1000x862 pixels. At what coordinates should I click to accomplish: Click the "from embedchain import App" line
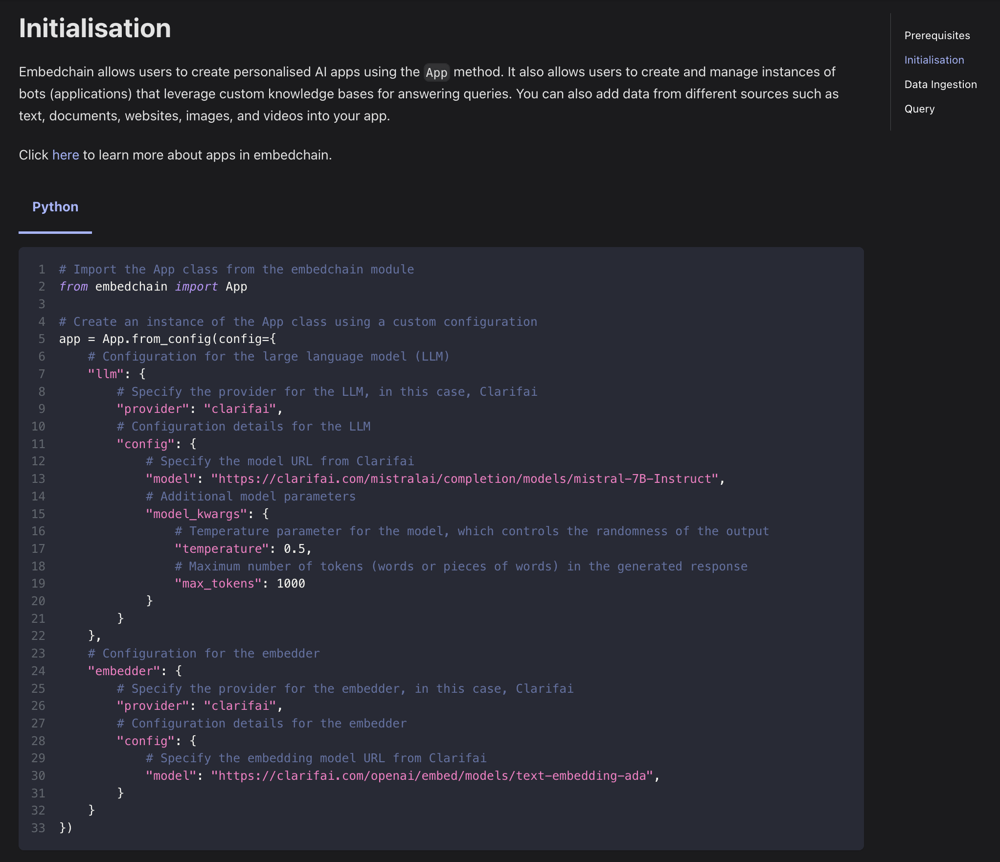tap(153, 287)
